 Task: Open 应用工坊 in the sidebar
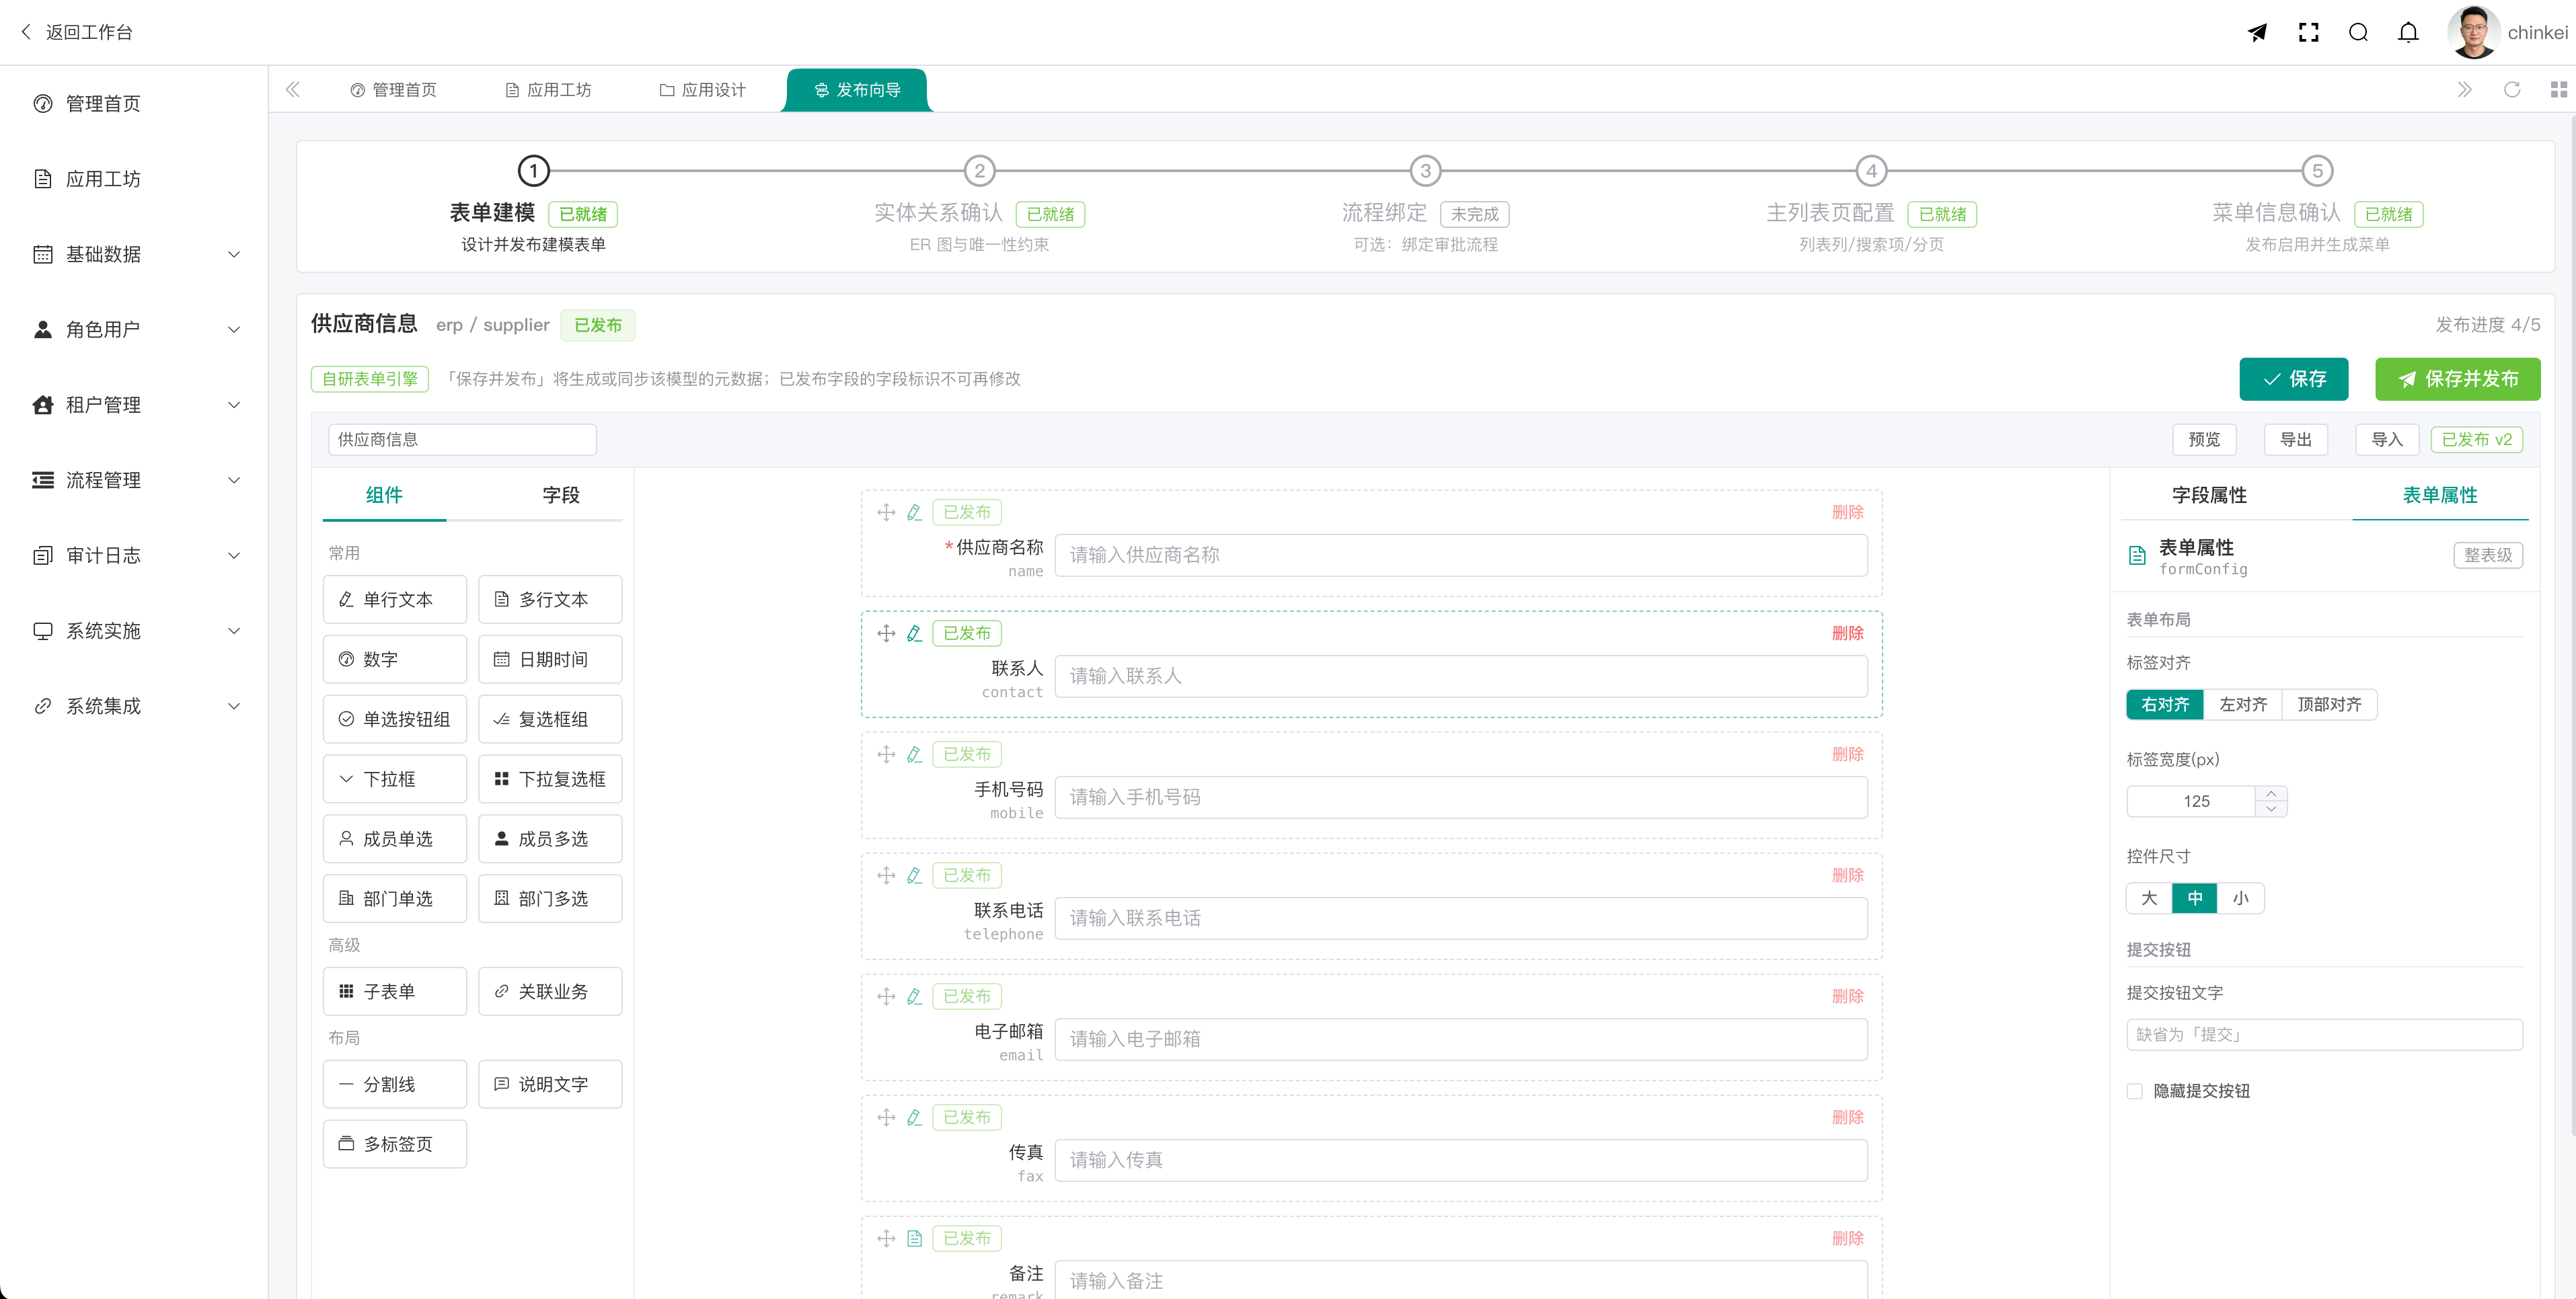[x=134, y=179]
